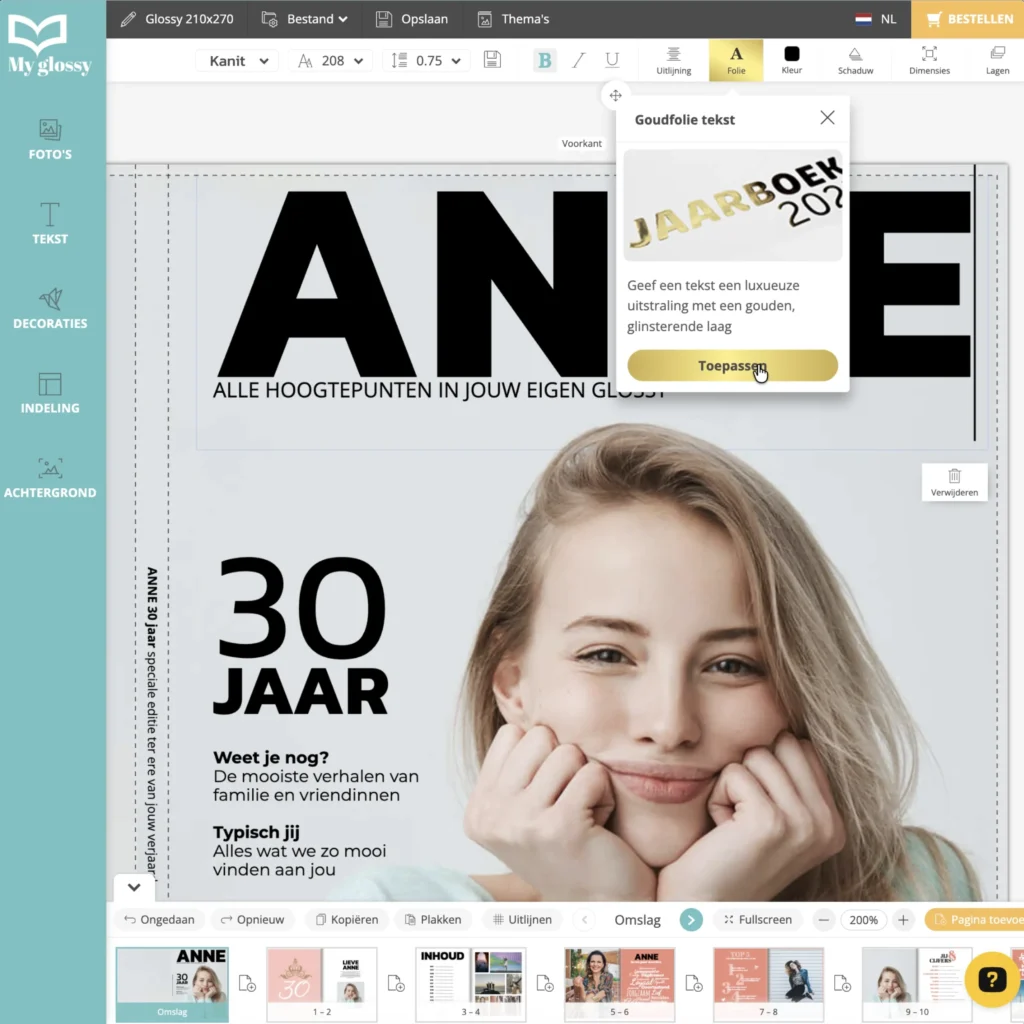Viewport: 1024px width, 1024px height.
Task: Open the Lagen panel
Action: click(997, 60)
